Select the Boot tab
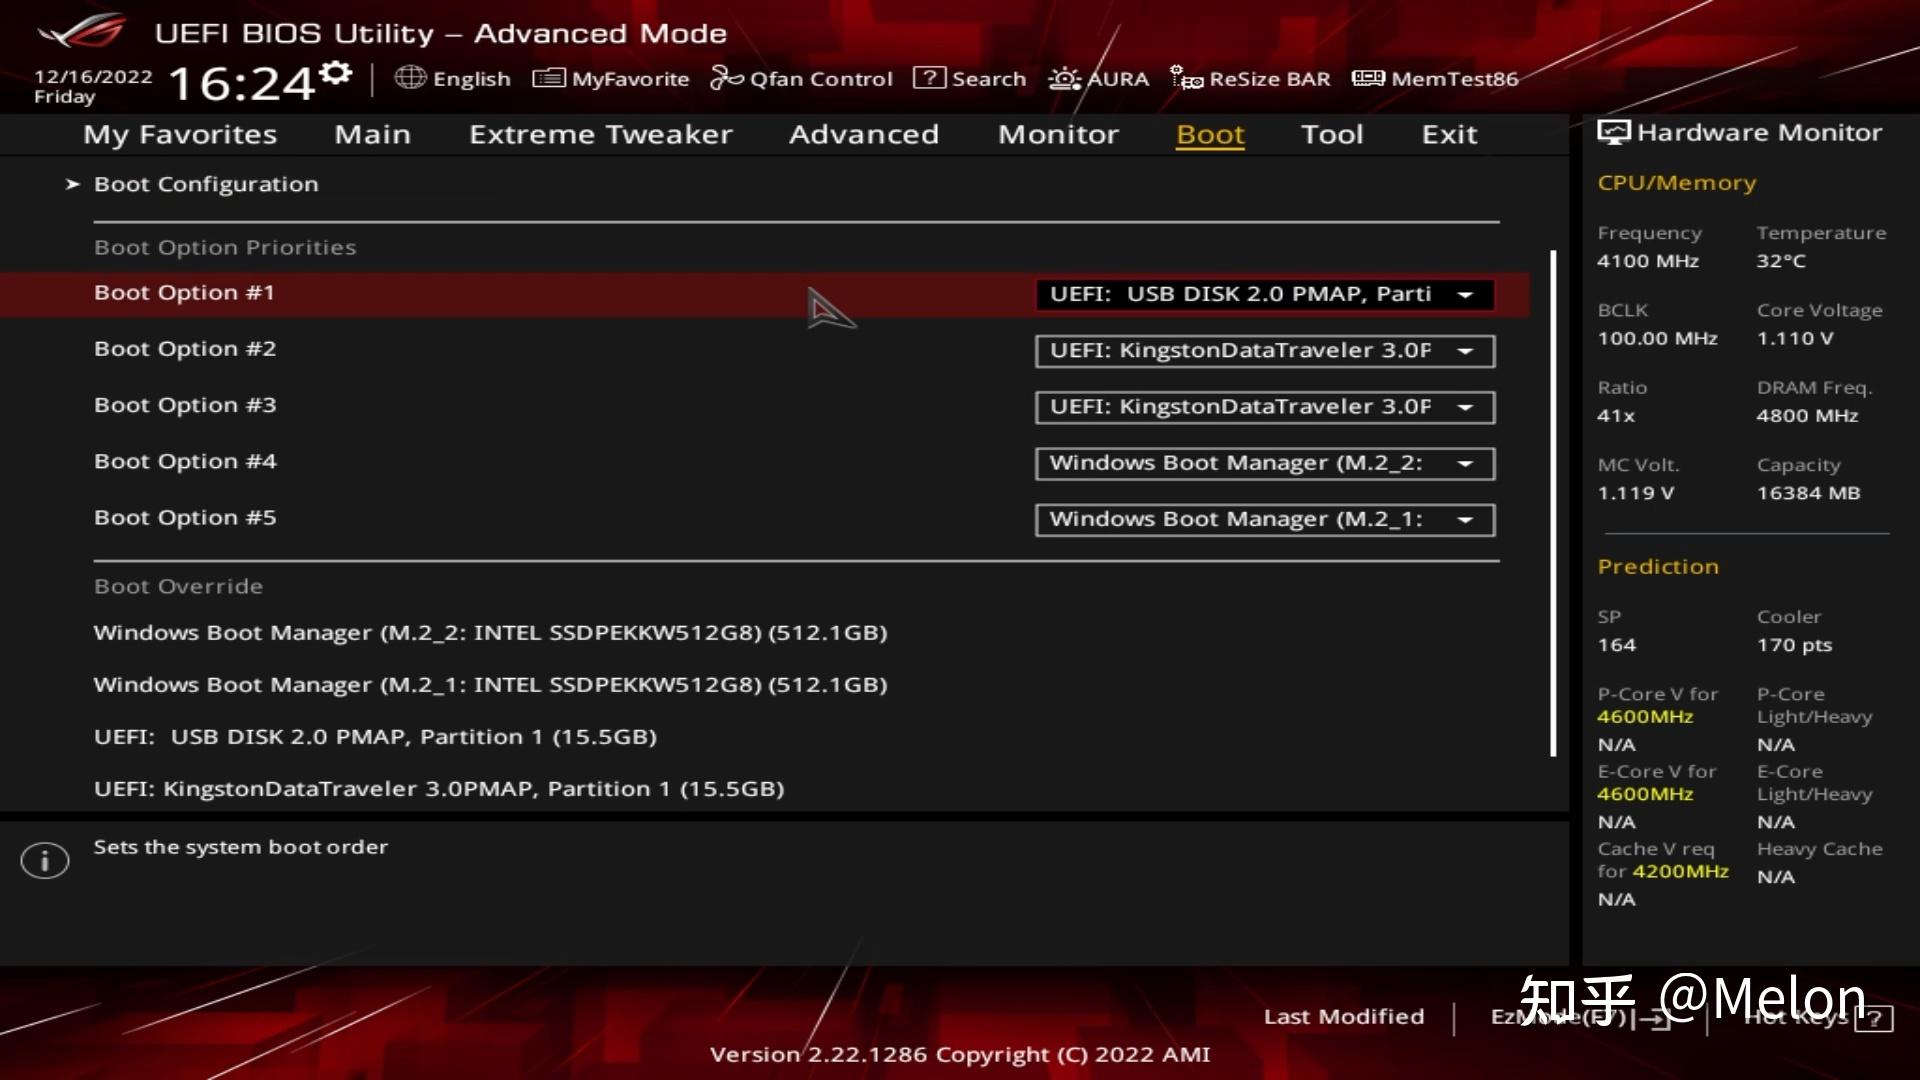1920x1080 pixels. [1210, 134]
